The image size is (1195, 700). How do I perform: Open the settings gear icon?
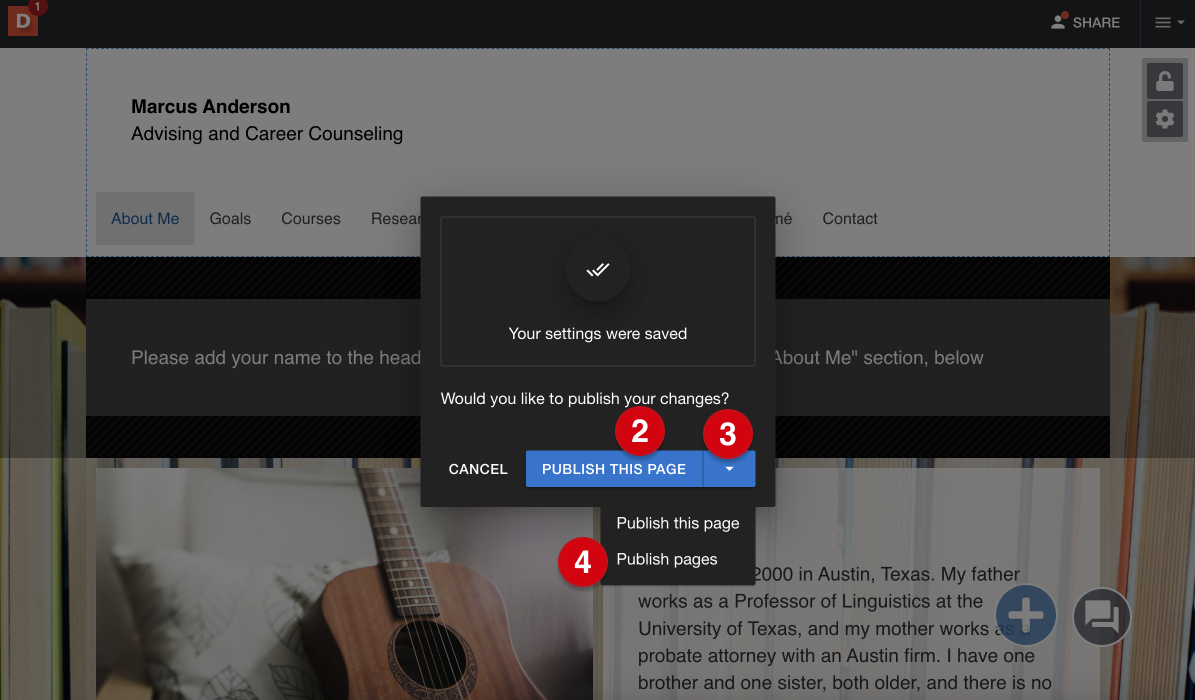coord(1165,119)
